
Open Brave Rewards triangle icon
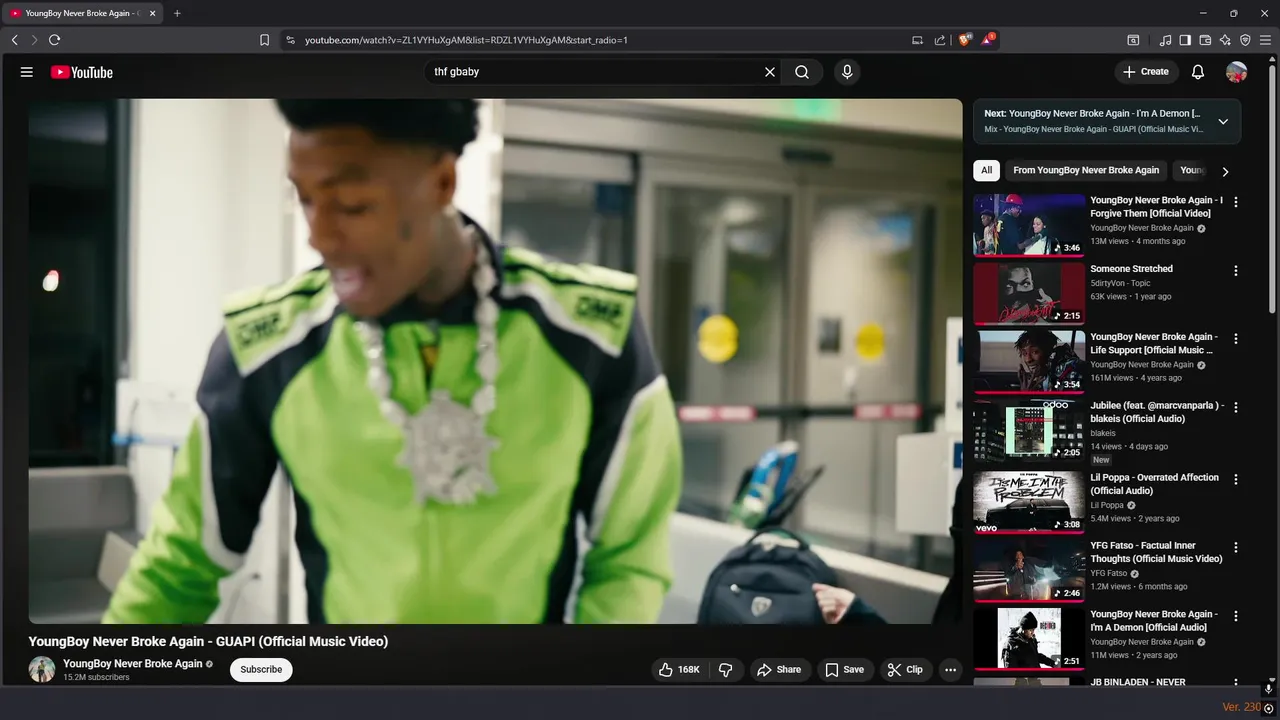point(988,40)
